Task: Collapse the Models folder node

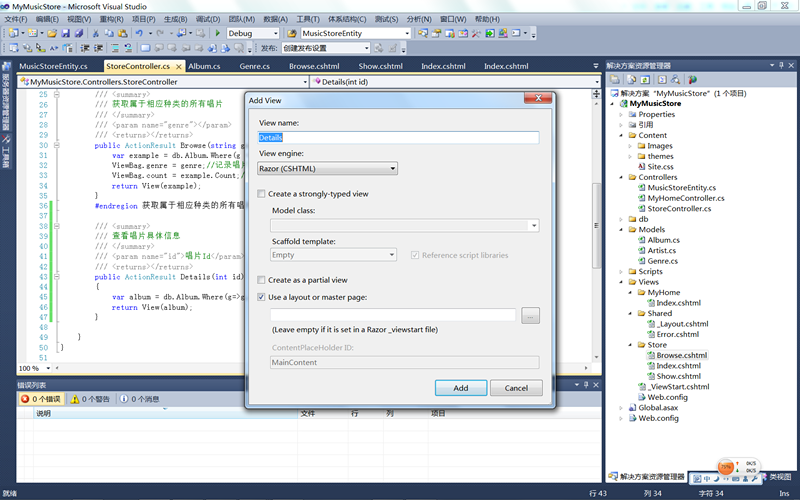Action: [x=621, y=230]
